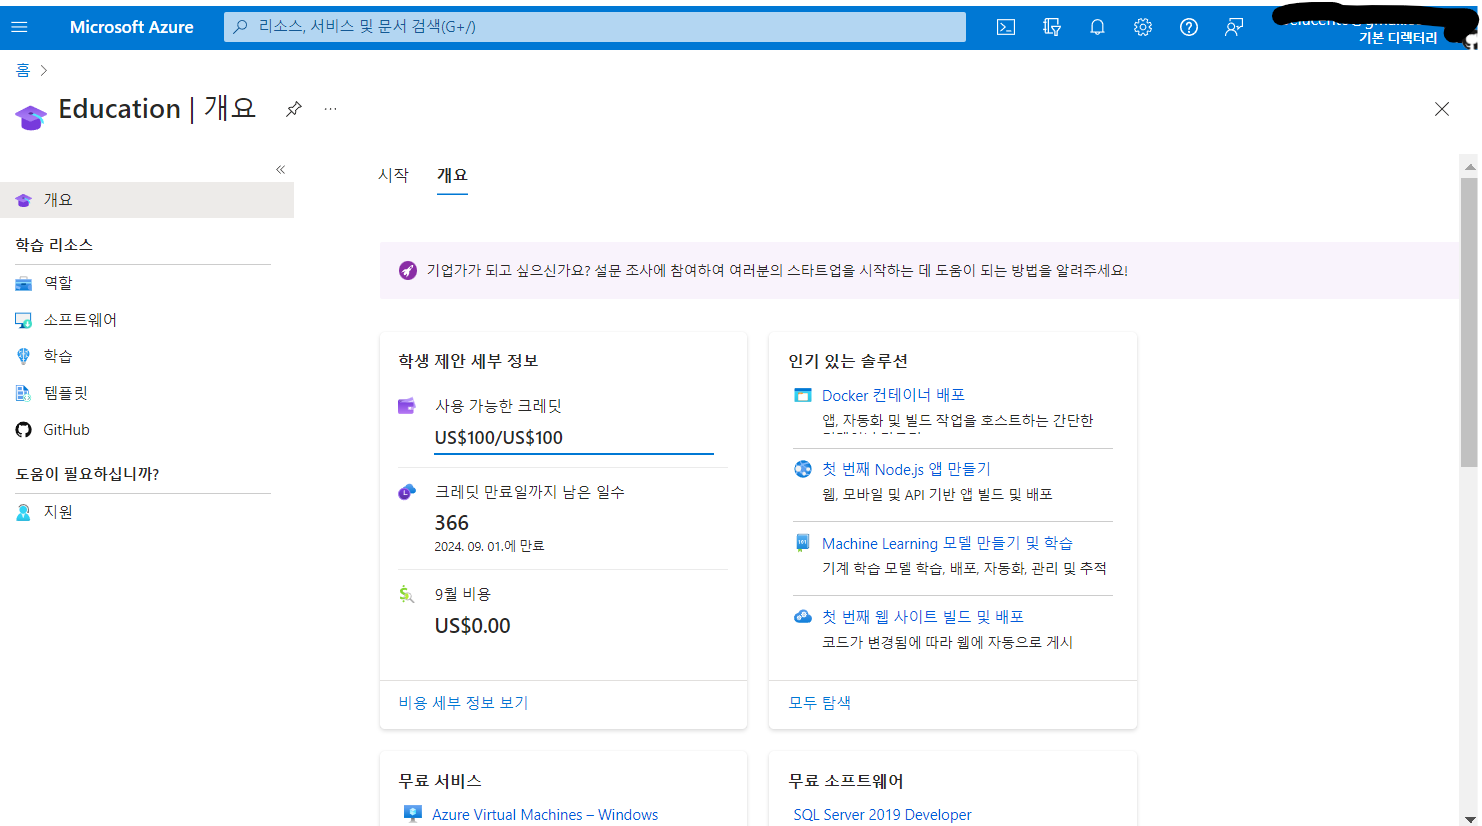This screenshot has height=826, width=1482.
Task: Click the September cost dollar icon
Action: [407, 594]
